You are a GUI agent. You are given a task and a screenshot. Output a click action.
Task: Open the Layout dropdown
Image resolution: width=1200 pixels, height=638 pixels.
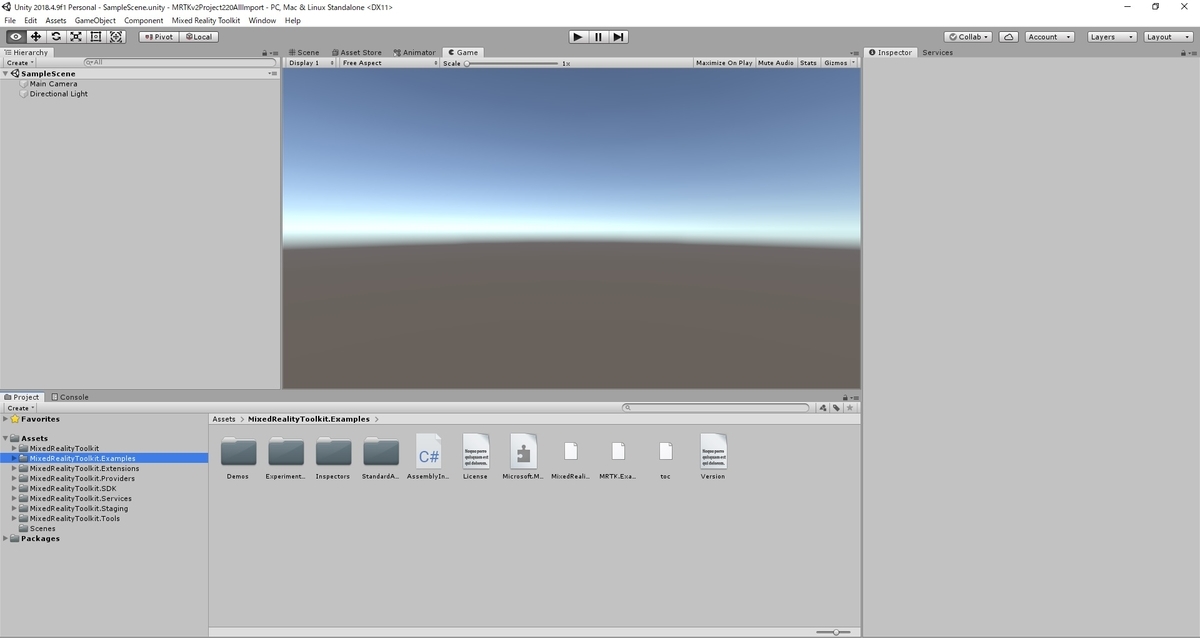coord(1167,37)
